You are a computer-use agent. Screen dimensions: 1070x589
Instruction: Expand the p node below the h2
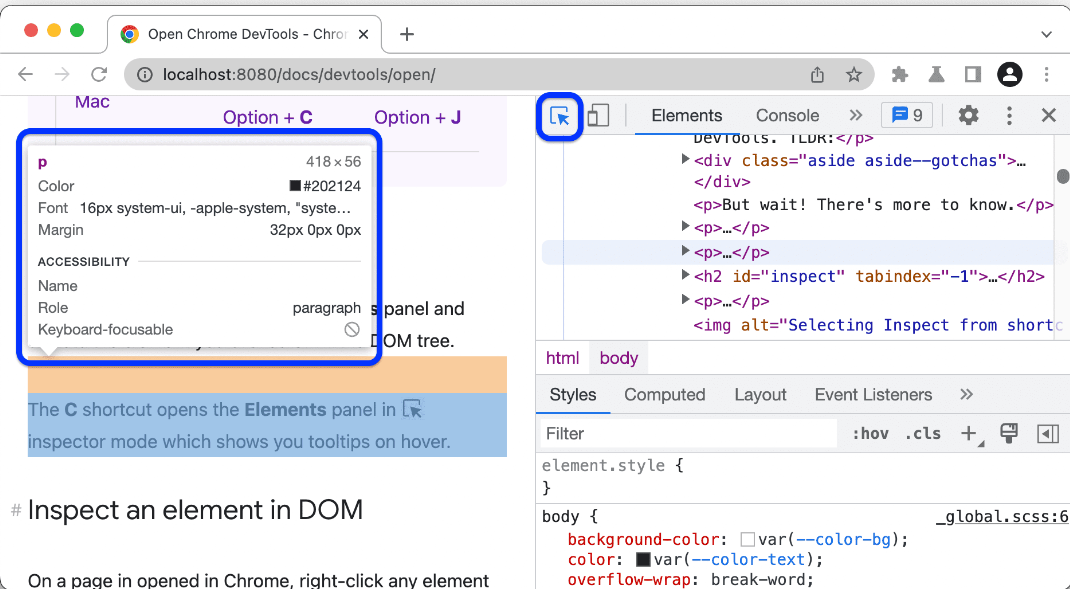pyautogui.click(x=685, y=300)
